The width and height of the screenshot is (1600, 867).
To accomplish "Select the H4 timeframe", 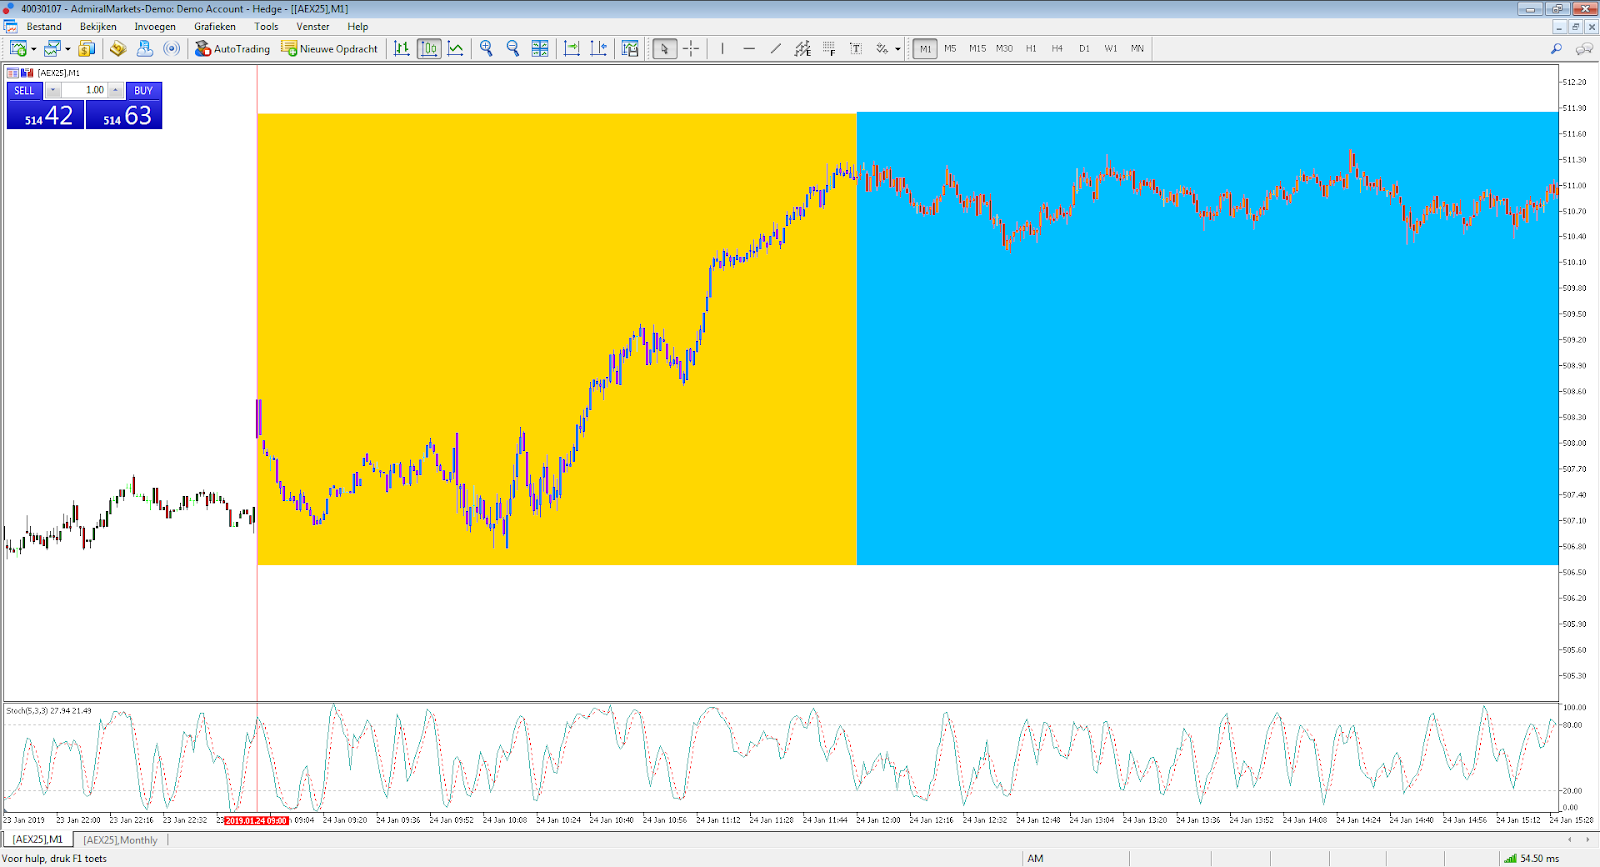I will [x=1057, y=48].
